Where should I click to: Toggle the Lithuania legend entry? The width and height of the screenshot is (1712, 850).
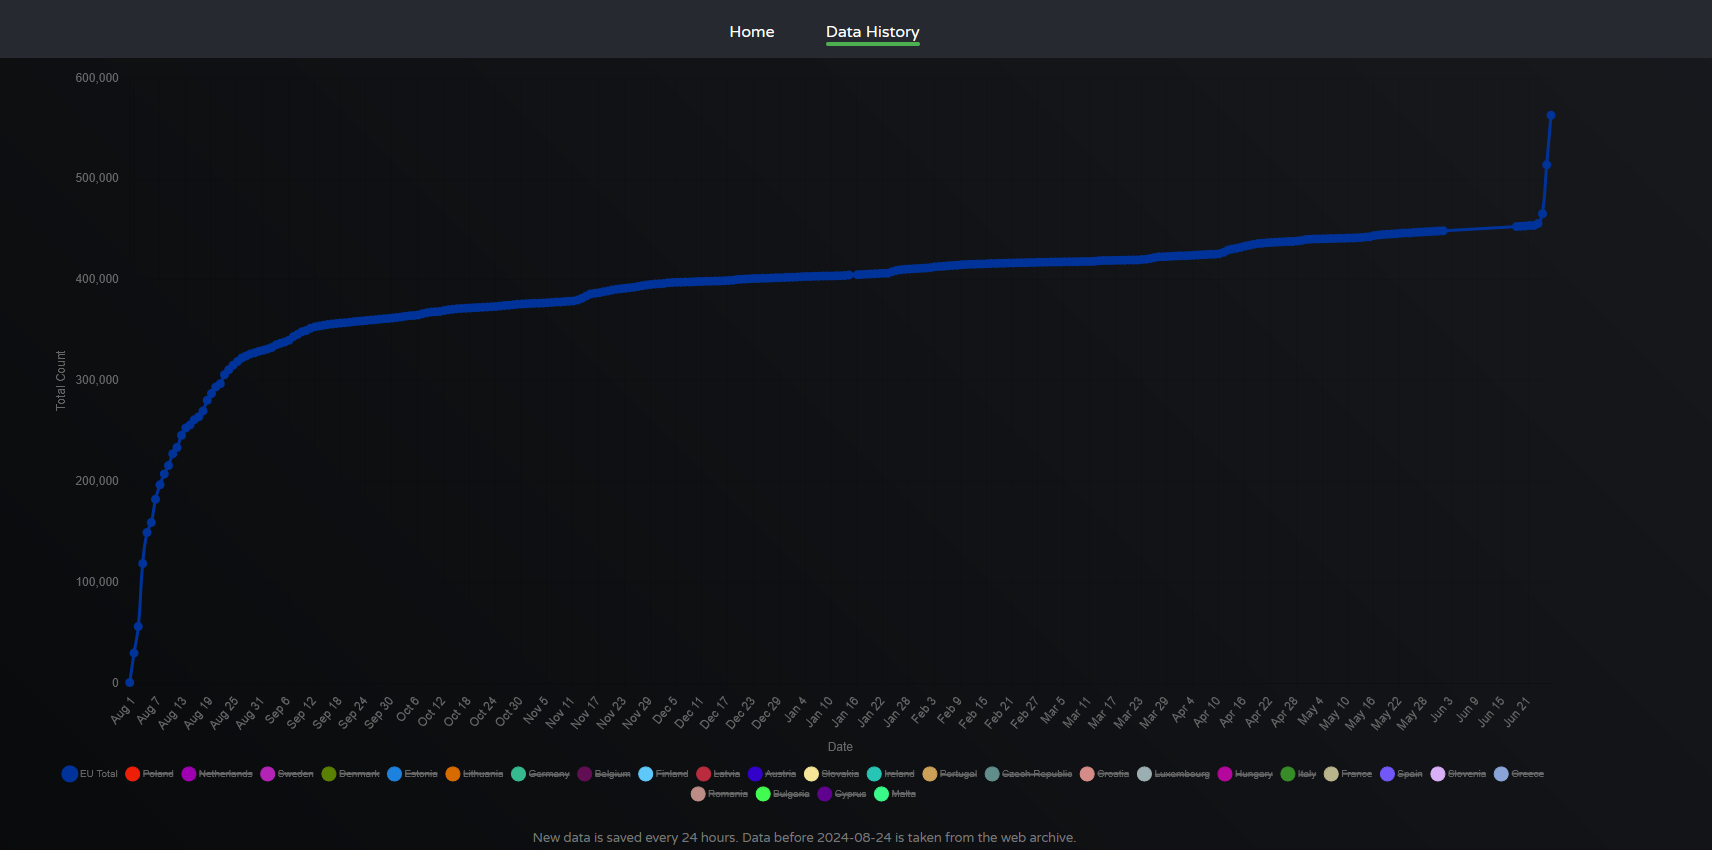tap(474, 774)
